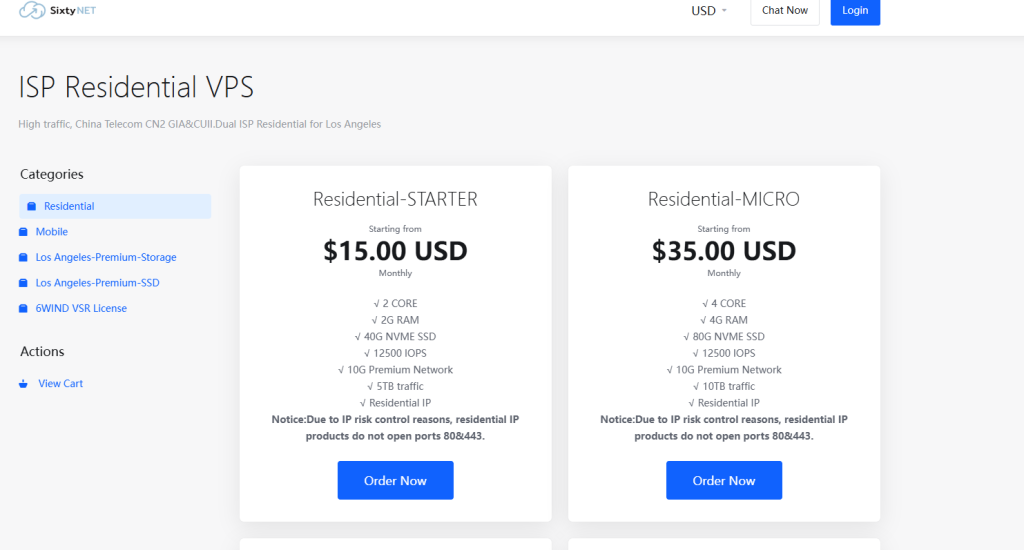Image resolution: width=1024 pixels, height=550 pixels.
Task: Click the SixtyNET cloud logo
Action: coord(32,11)
